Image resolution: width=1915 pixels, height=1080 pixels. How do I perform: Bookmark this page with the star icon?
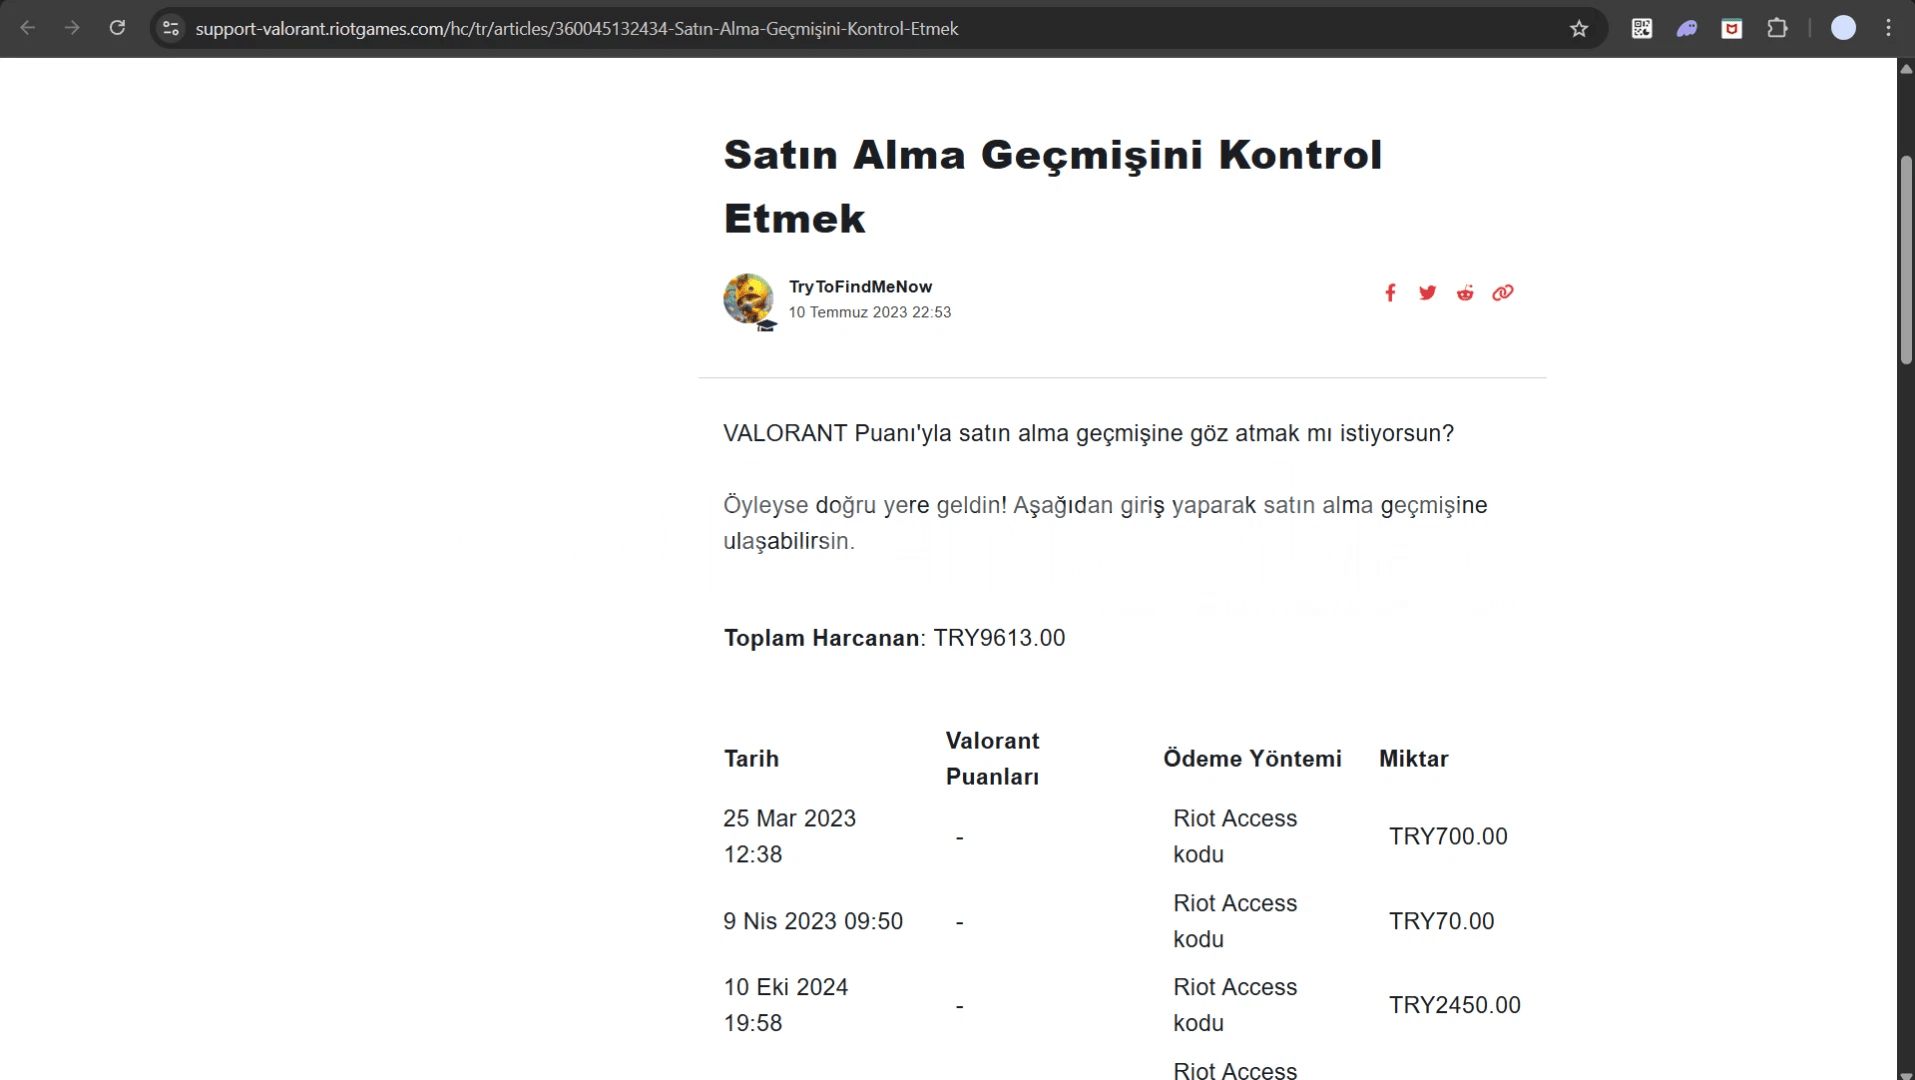1579,28
